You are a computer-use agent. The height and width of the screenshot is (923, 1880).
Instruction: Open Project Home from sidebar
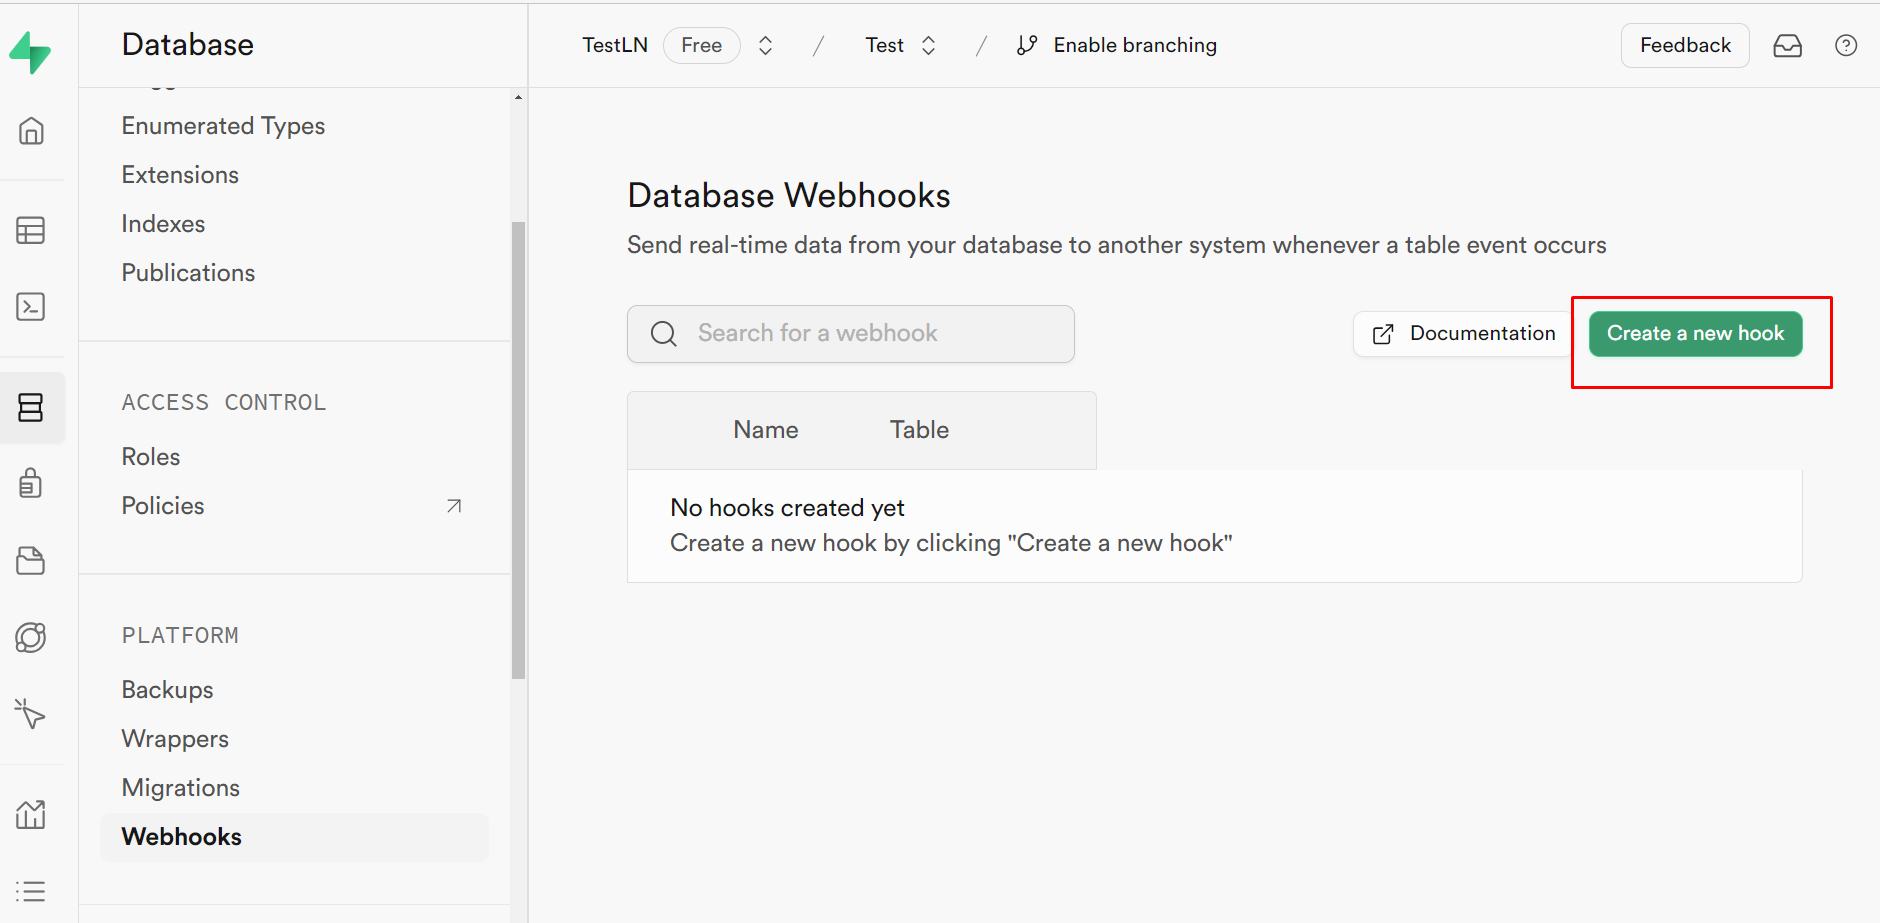pyautogui.click(x=31, y=131)
